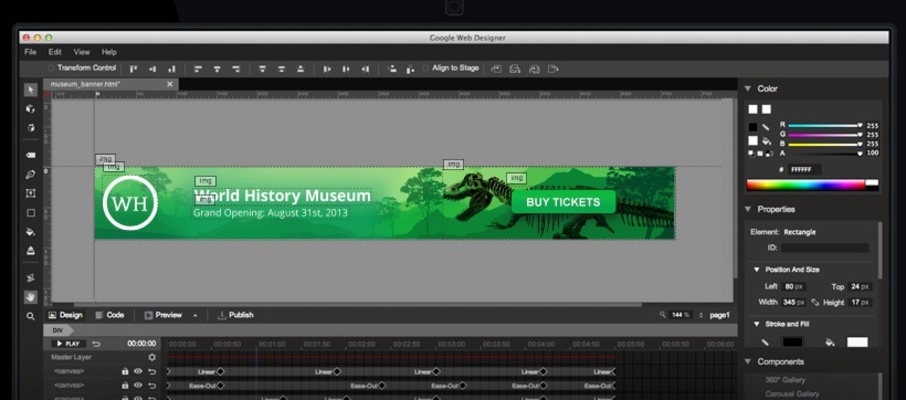Open the Help menu
The image size is (906, 400).
[109, 52]
